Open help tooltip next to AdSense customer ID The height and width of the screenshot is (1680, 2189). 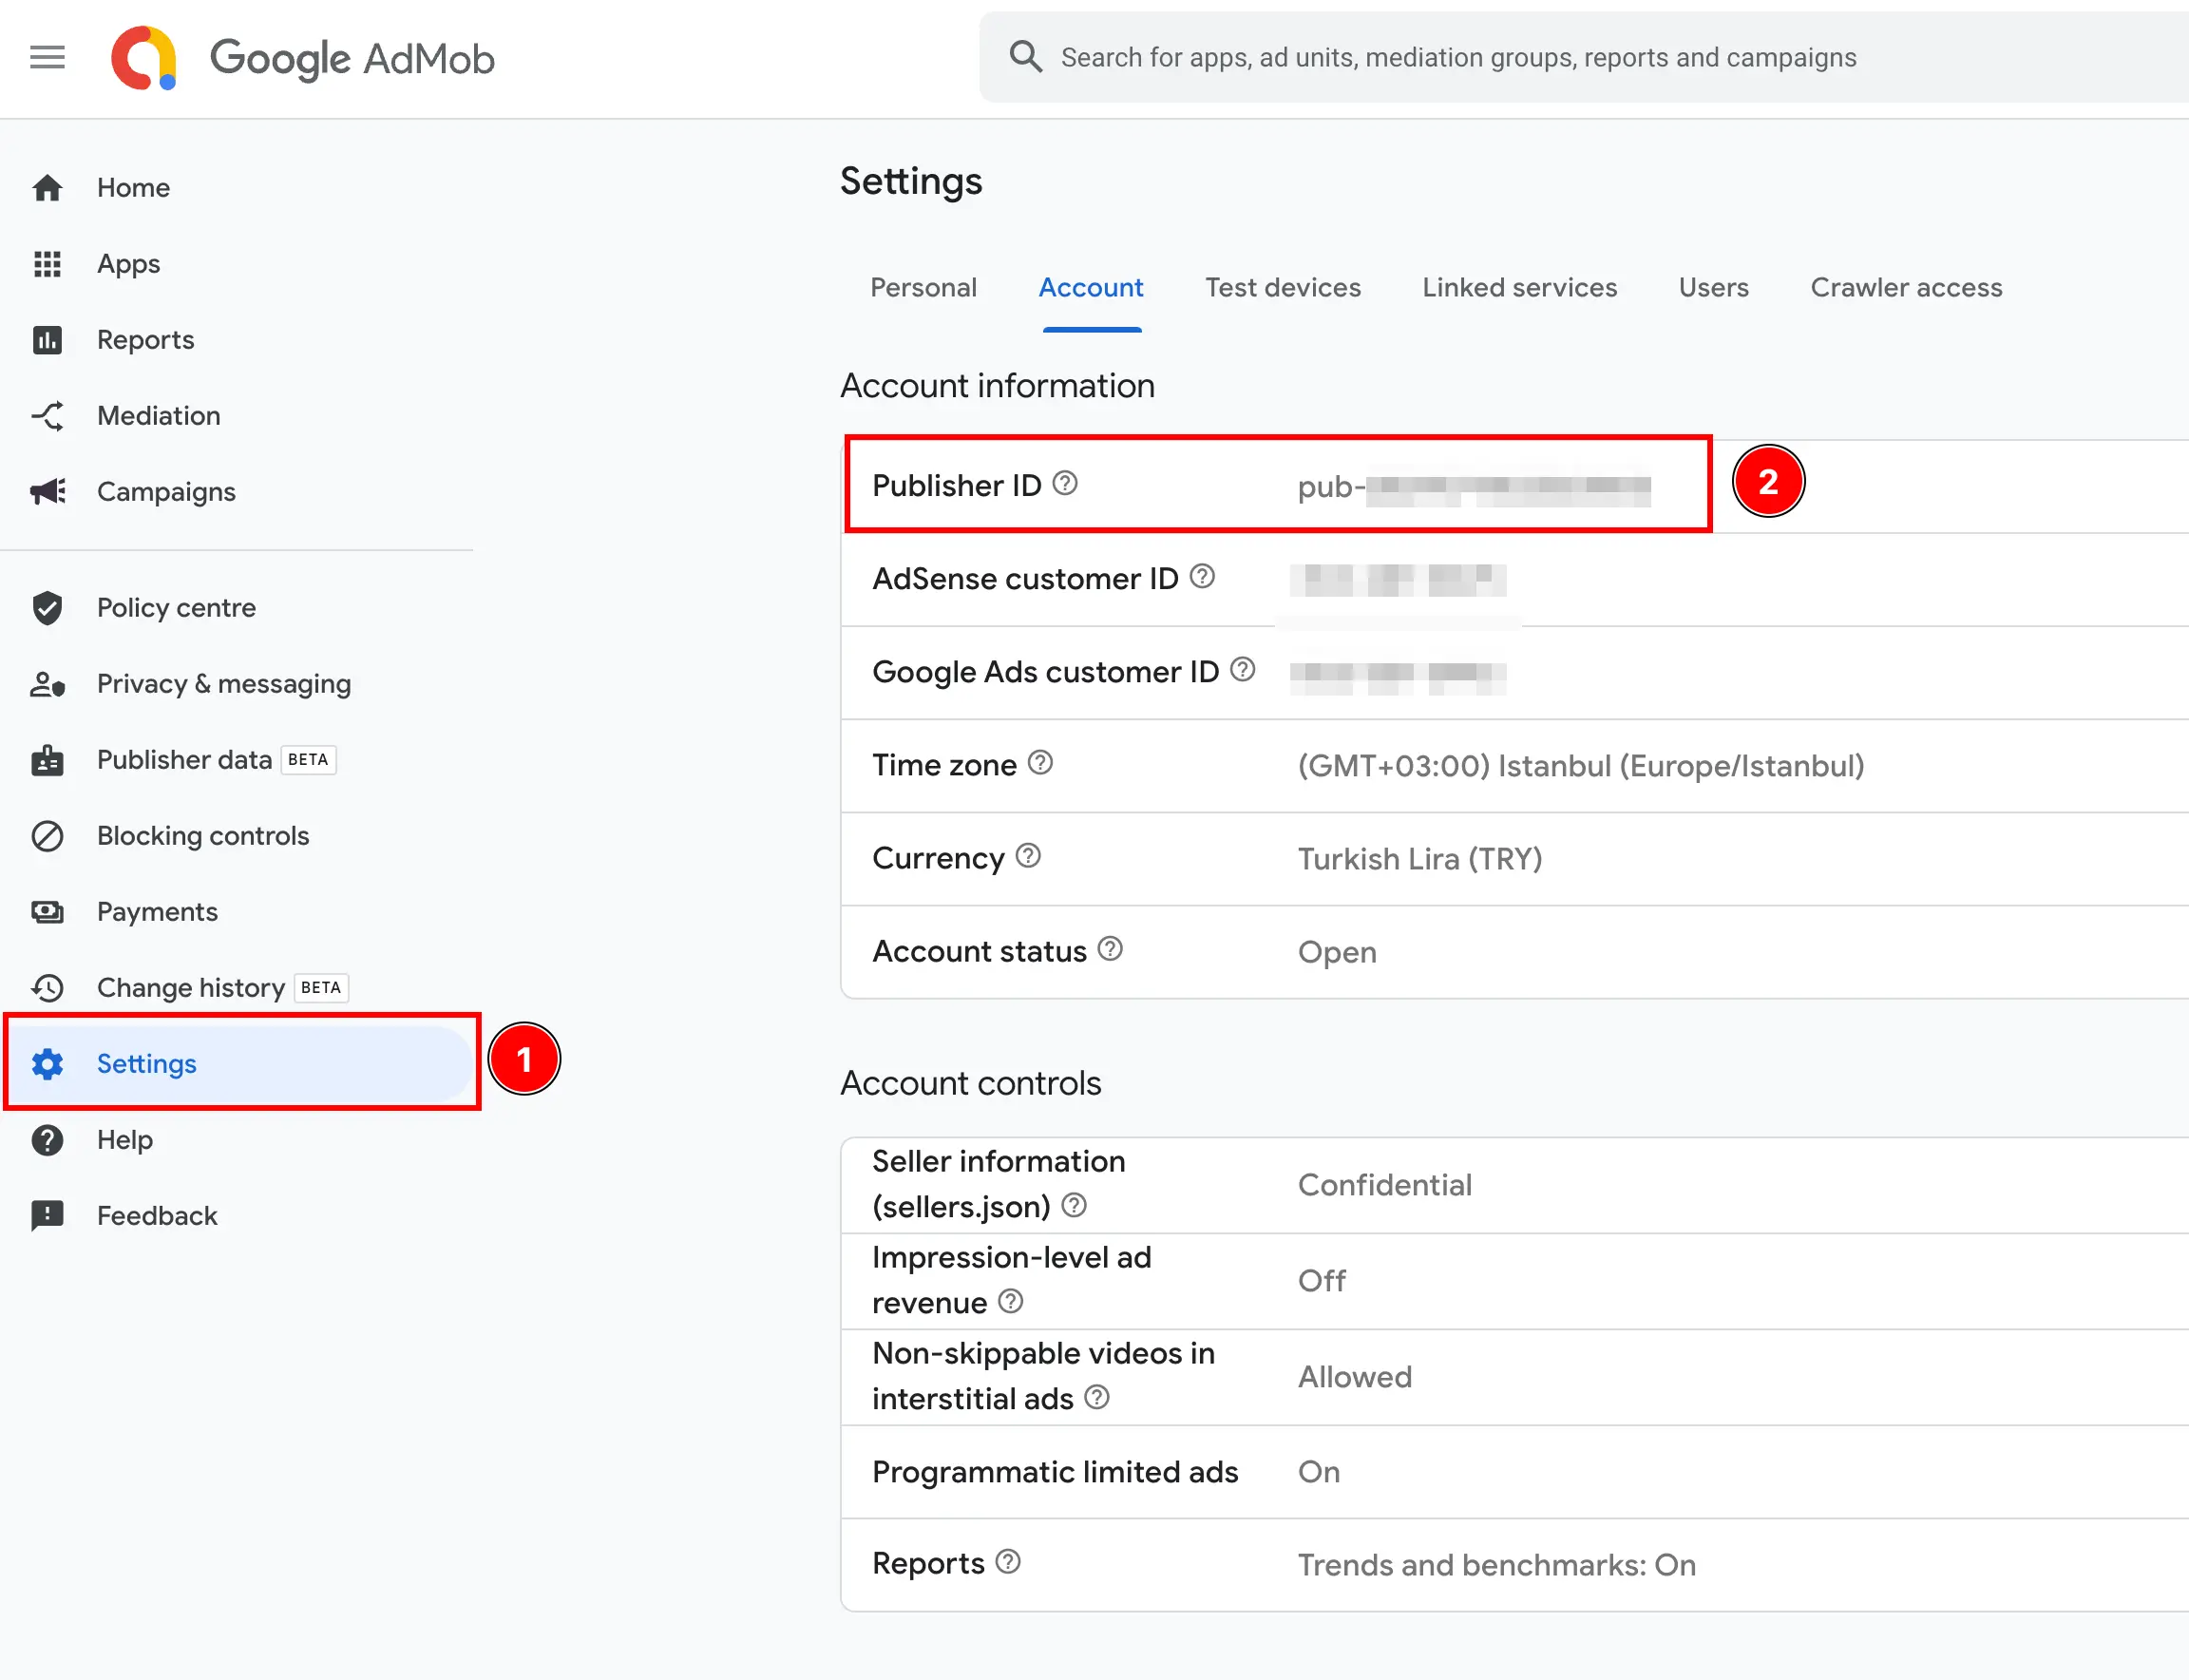(1203, 576)
